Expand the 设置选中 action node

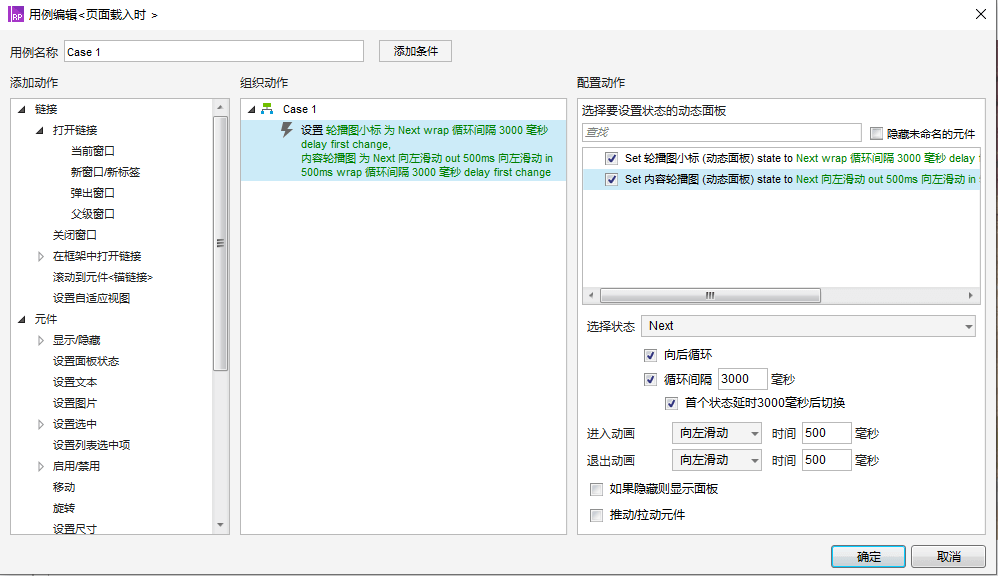[40, 425]
